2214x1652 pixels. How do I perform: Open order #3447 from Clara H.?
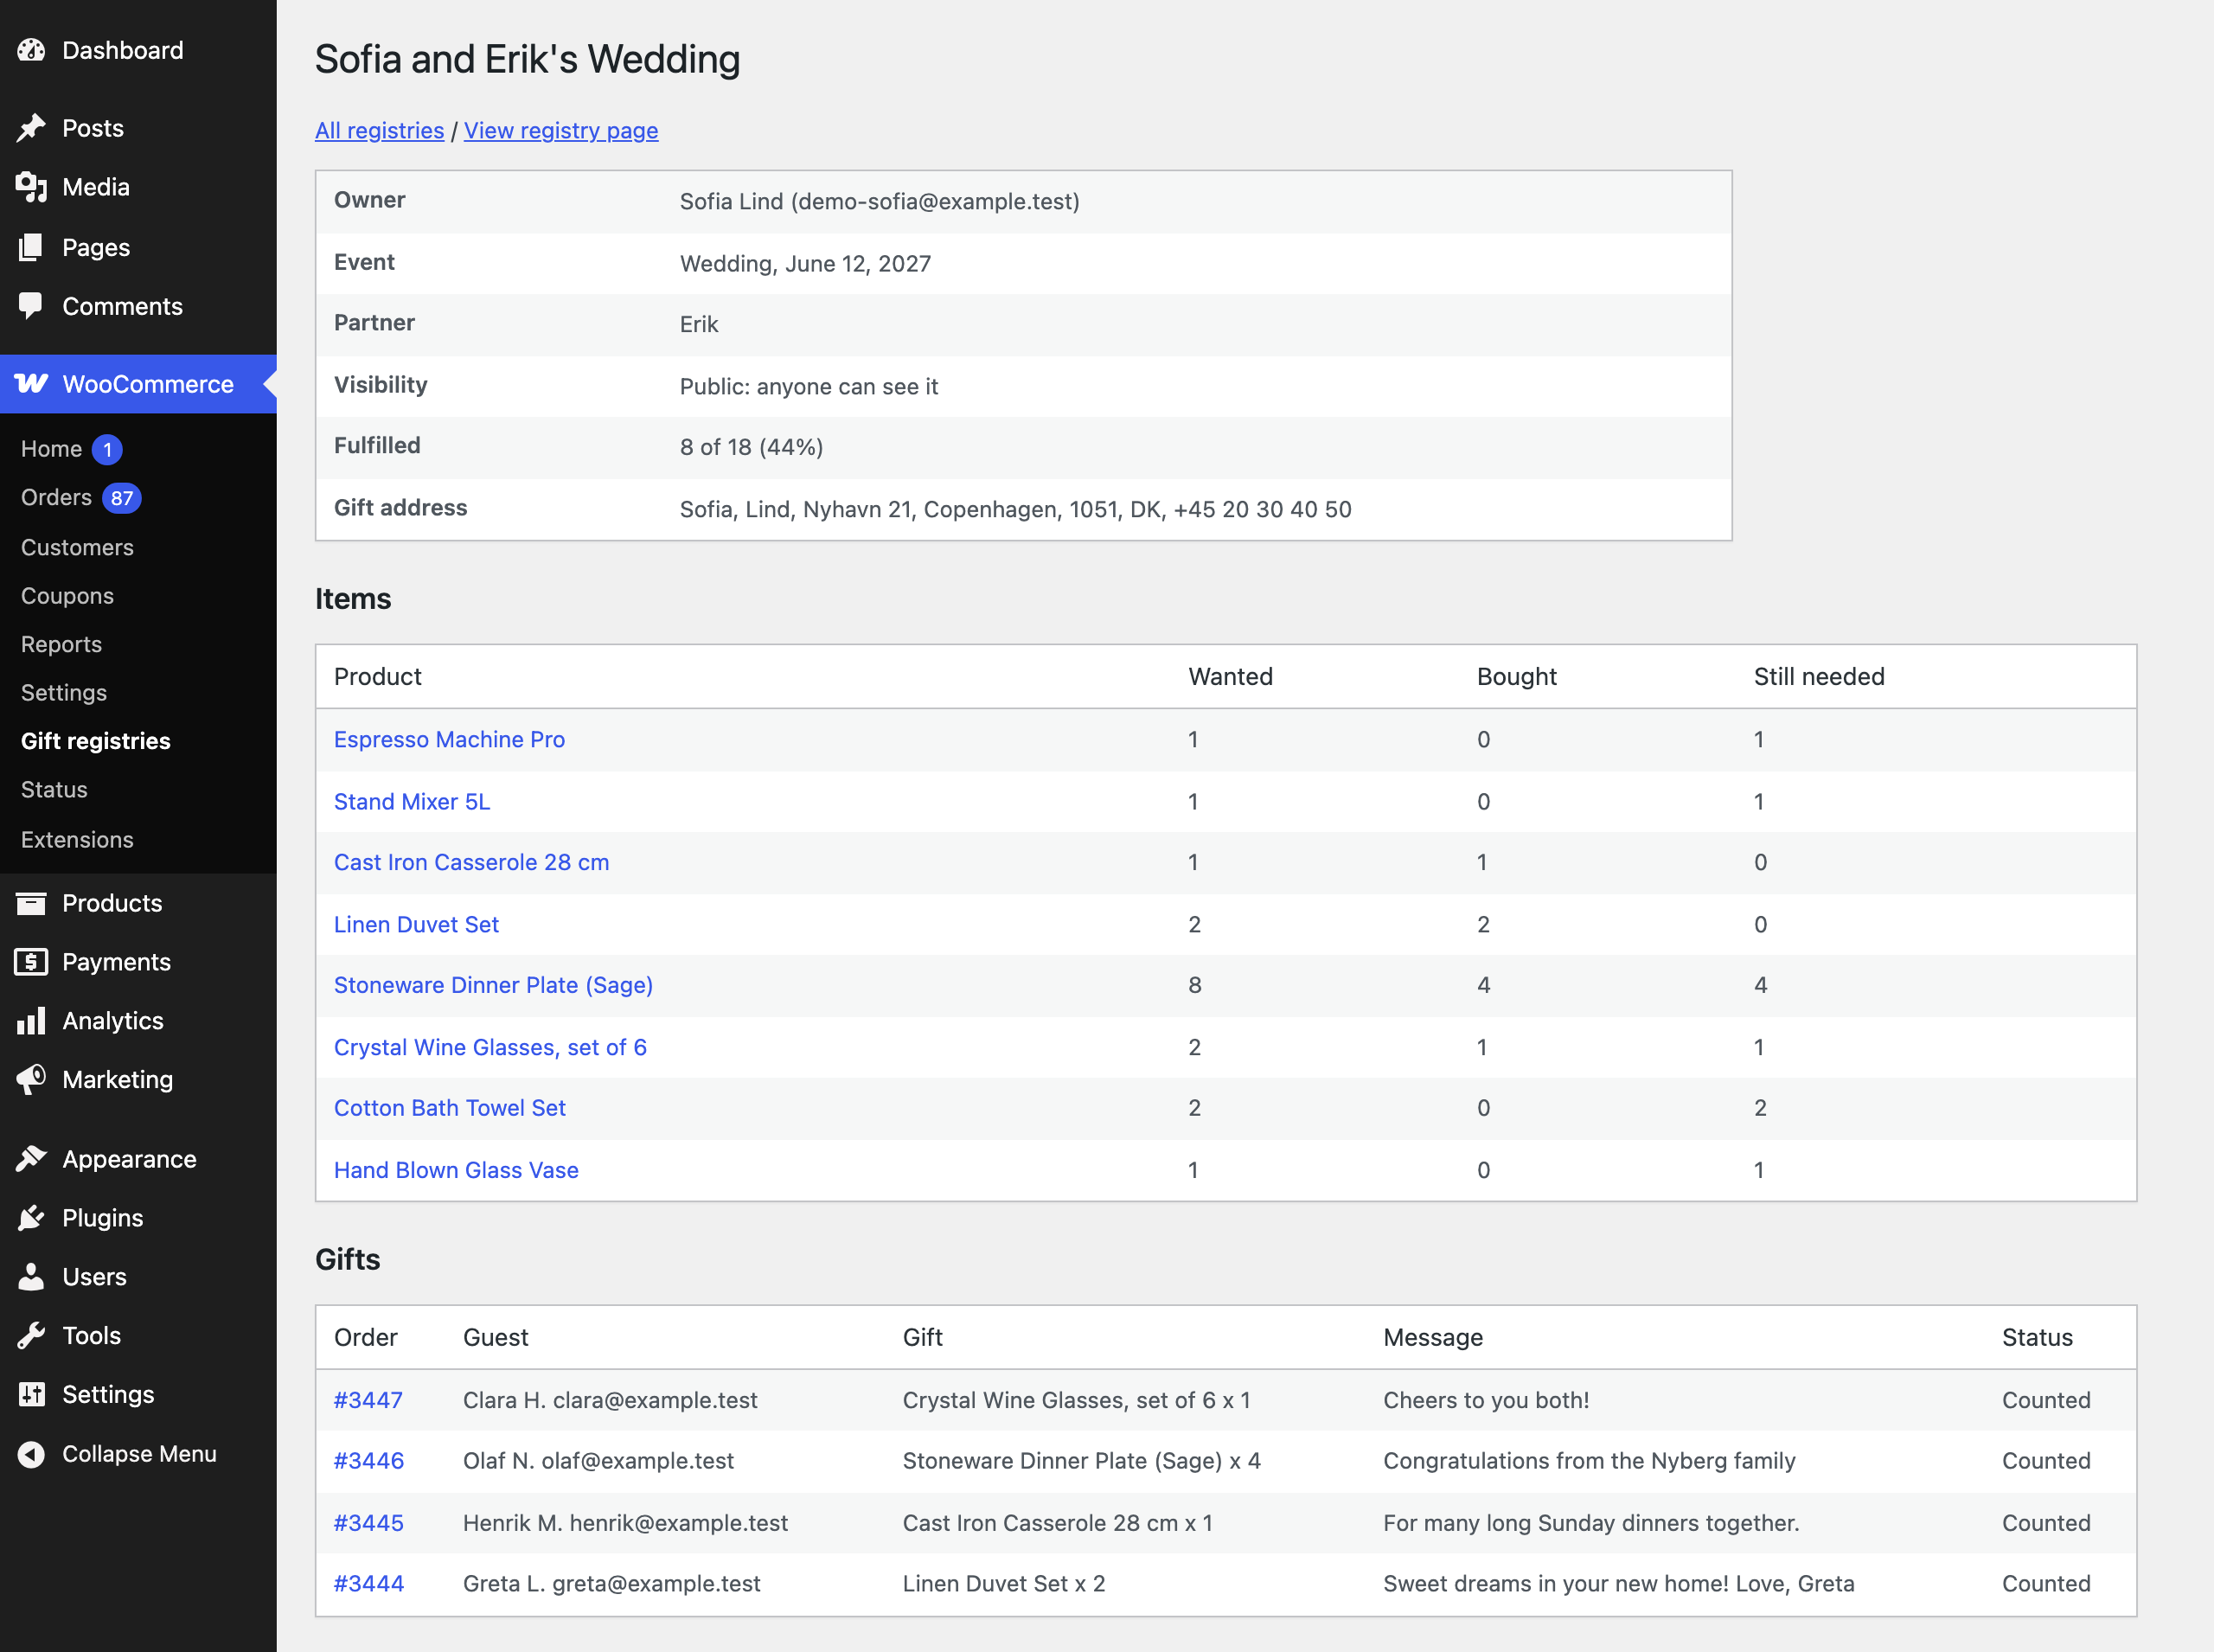click(x=368, y=1401)
